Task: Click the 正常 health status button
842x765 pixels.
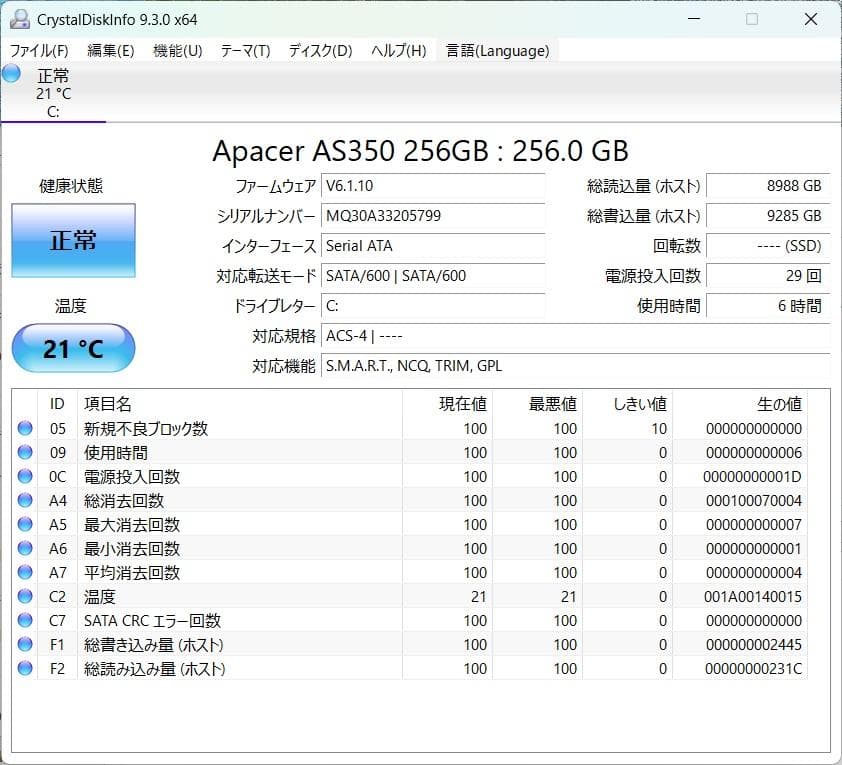Action: 74,241
